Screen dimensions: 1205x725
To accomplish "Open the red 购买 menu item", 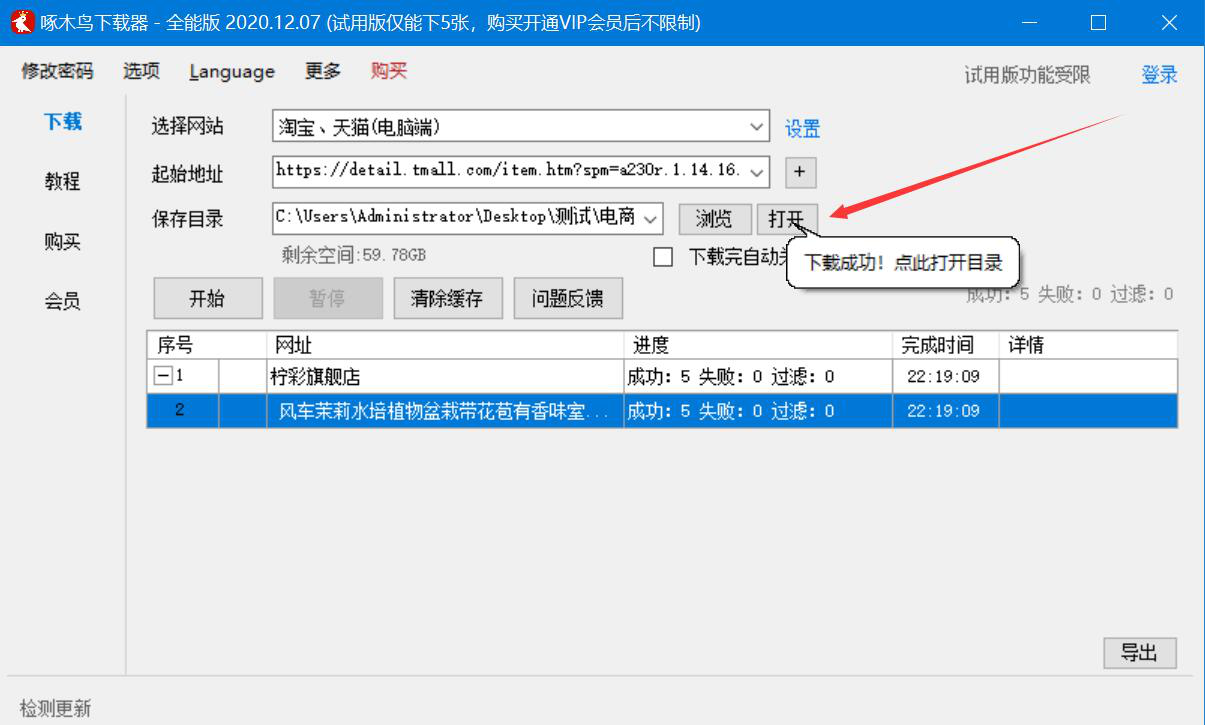I will tap(389, 71).
